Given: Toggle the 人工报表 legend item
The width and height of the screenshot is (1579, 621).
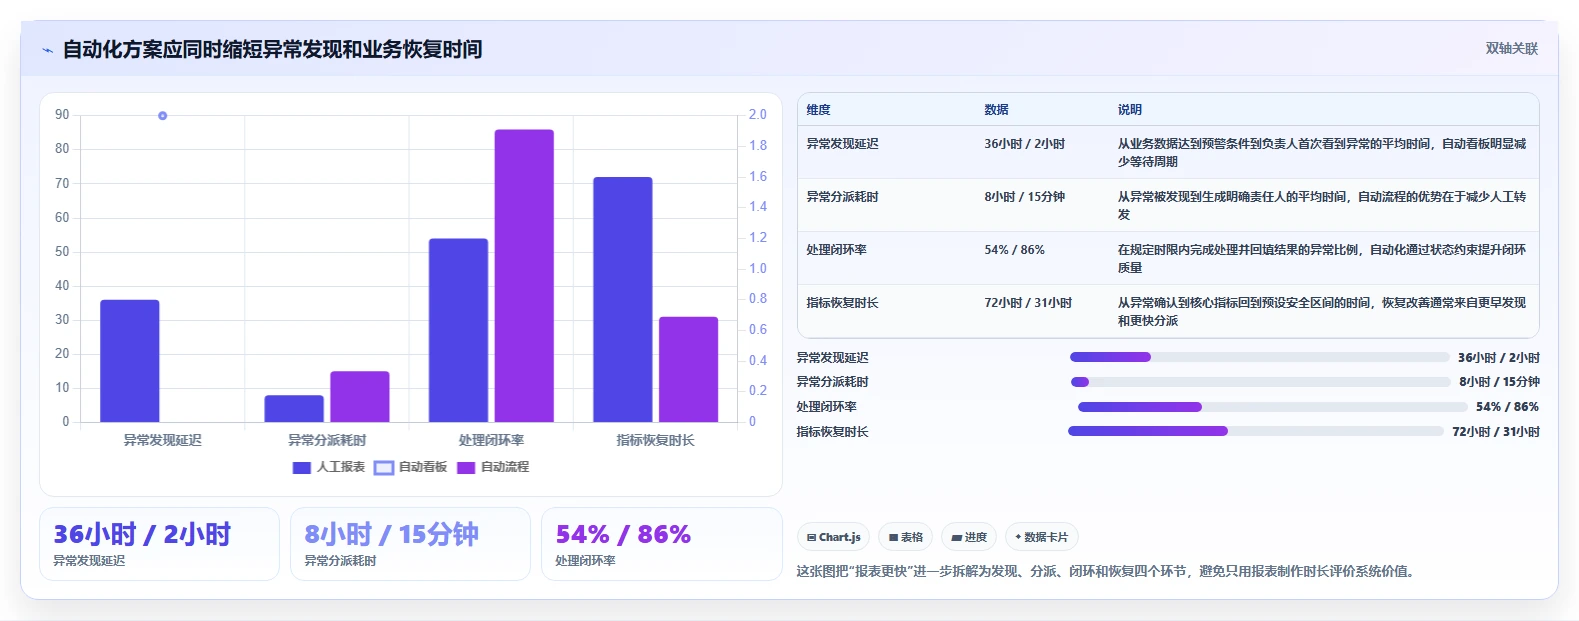Looking at the screenshot, I should (329, 467).
